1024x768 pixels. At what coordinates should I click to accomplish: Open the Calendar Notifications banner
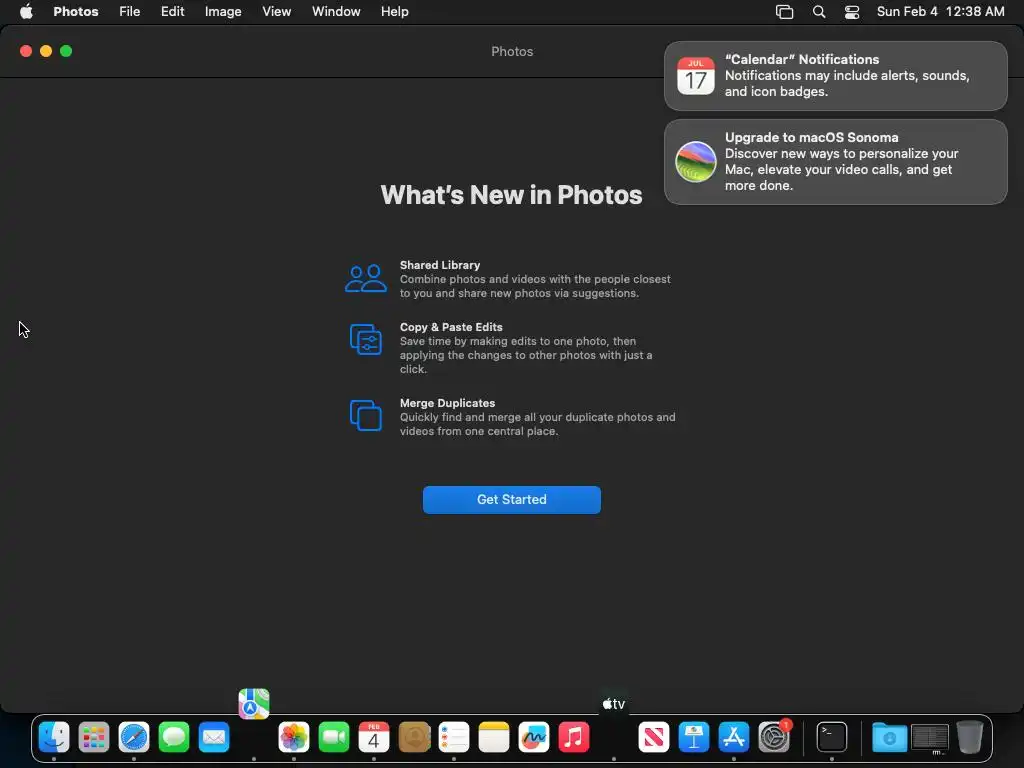pyautogui.click(x=835, y=76)
